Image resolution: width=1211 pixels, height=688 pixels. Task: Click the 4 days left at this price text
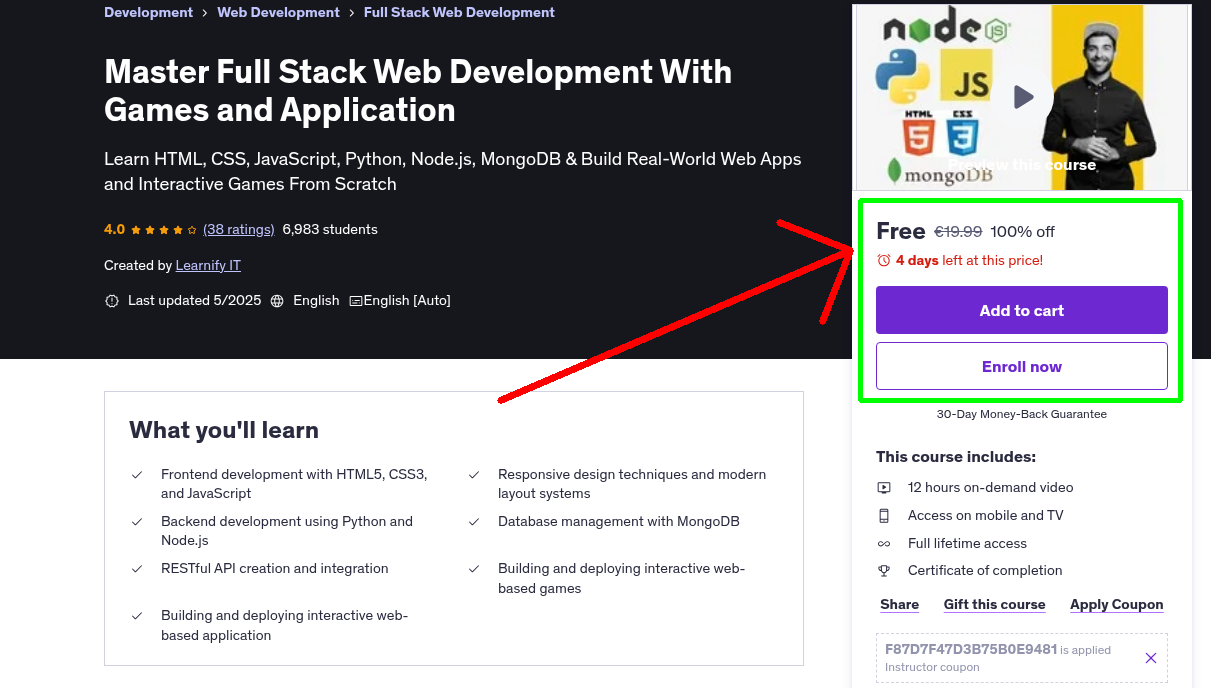pyautogui.click(x=969, y=261)
